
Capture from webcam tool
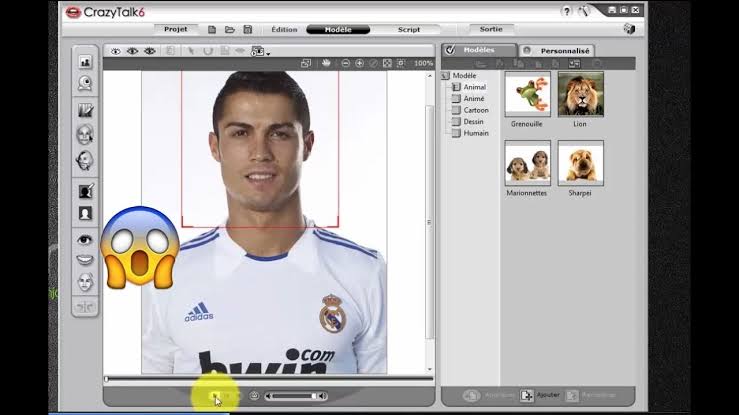click(x=85, y=83)
